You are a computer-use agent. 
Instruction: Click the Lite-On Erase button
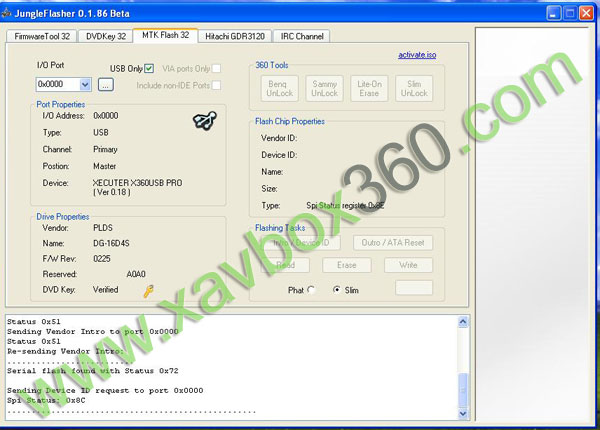(x=369, y=88)
